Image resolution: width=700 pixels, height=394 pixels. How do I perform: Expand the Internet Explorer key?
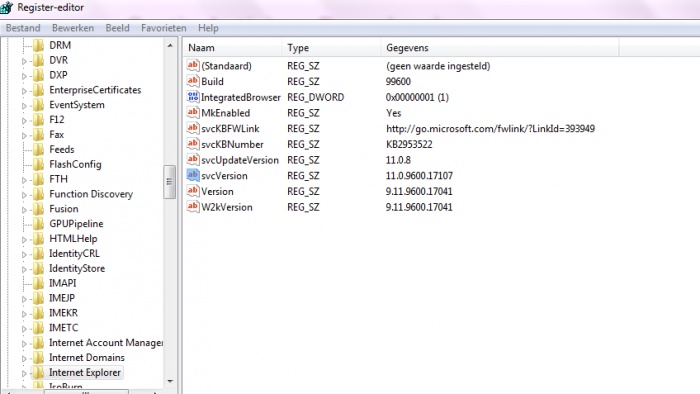pos(24,373)
